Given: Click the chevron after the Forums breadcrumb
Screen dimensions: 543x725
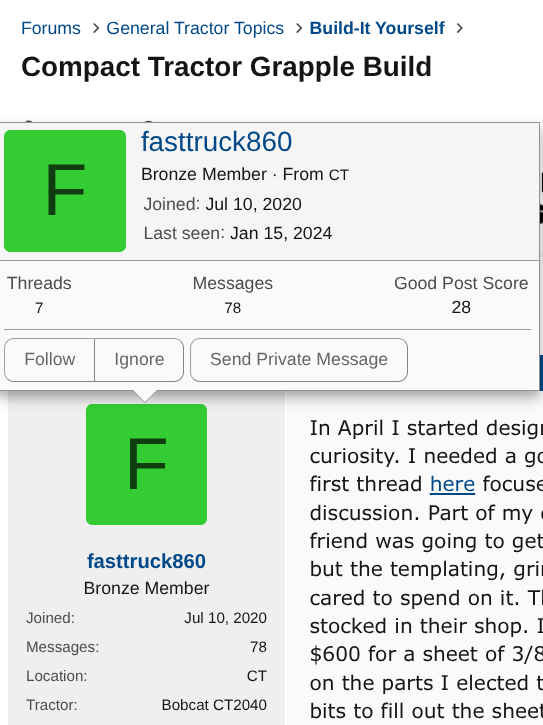Looking at the screenshot, I should tap(96, 28).
